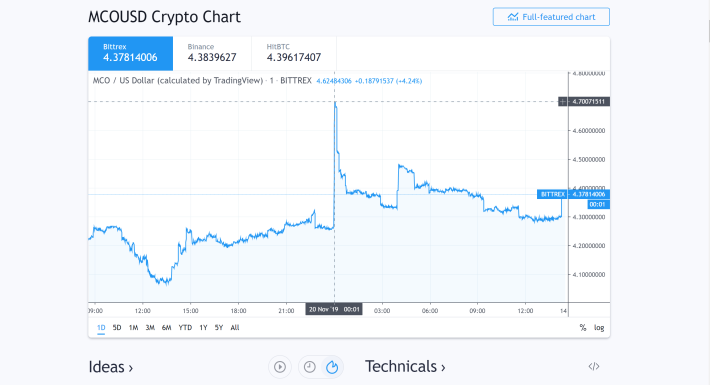Select the 1D time range
This screenshot has width=710, height=385.
(101, 327)
